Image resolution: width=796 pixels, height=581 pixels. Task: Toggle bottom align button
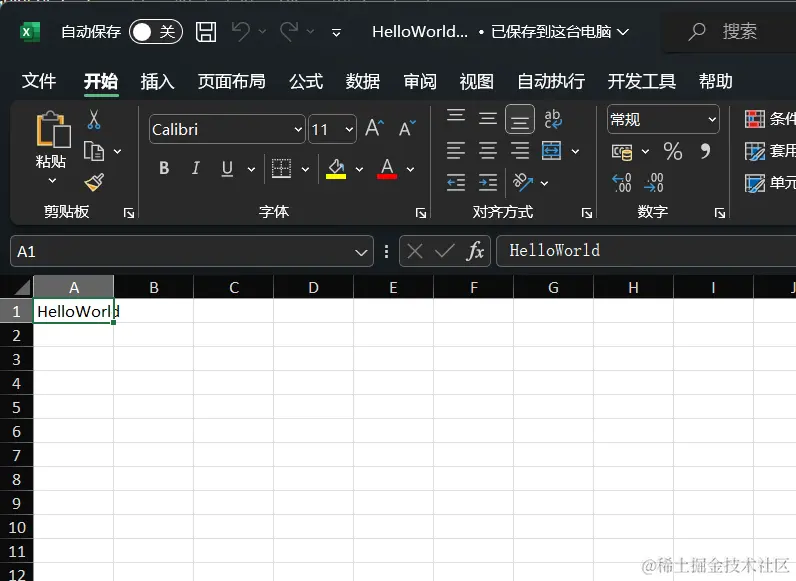pyautogui.click(x=520, y=119)
